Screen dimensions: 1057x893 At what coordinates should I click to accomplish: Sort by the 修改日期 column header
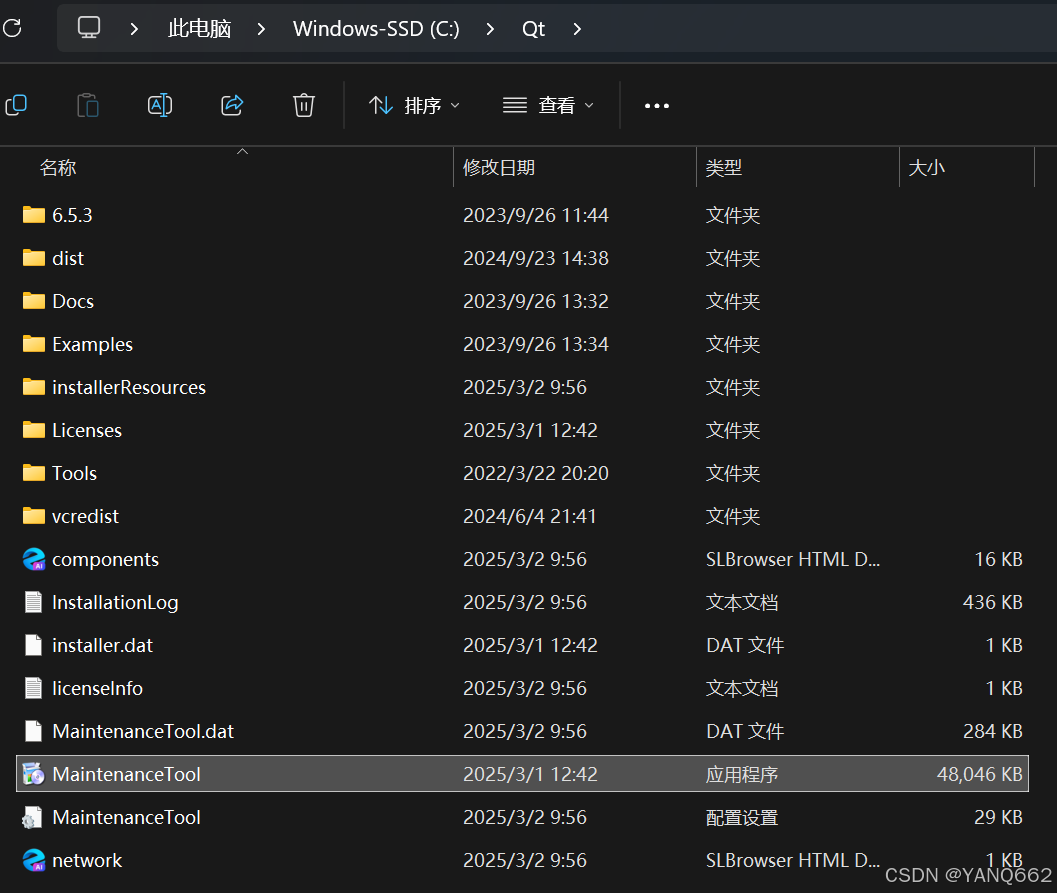point(499,167)
